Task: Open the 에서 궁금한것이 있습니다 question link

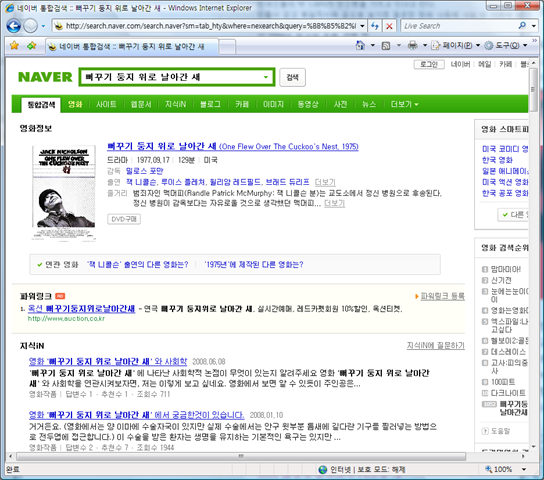Action: (x=137, y=415)
